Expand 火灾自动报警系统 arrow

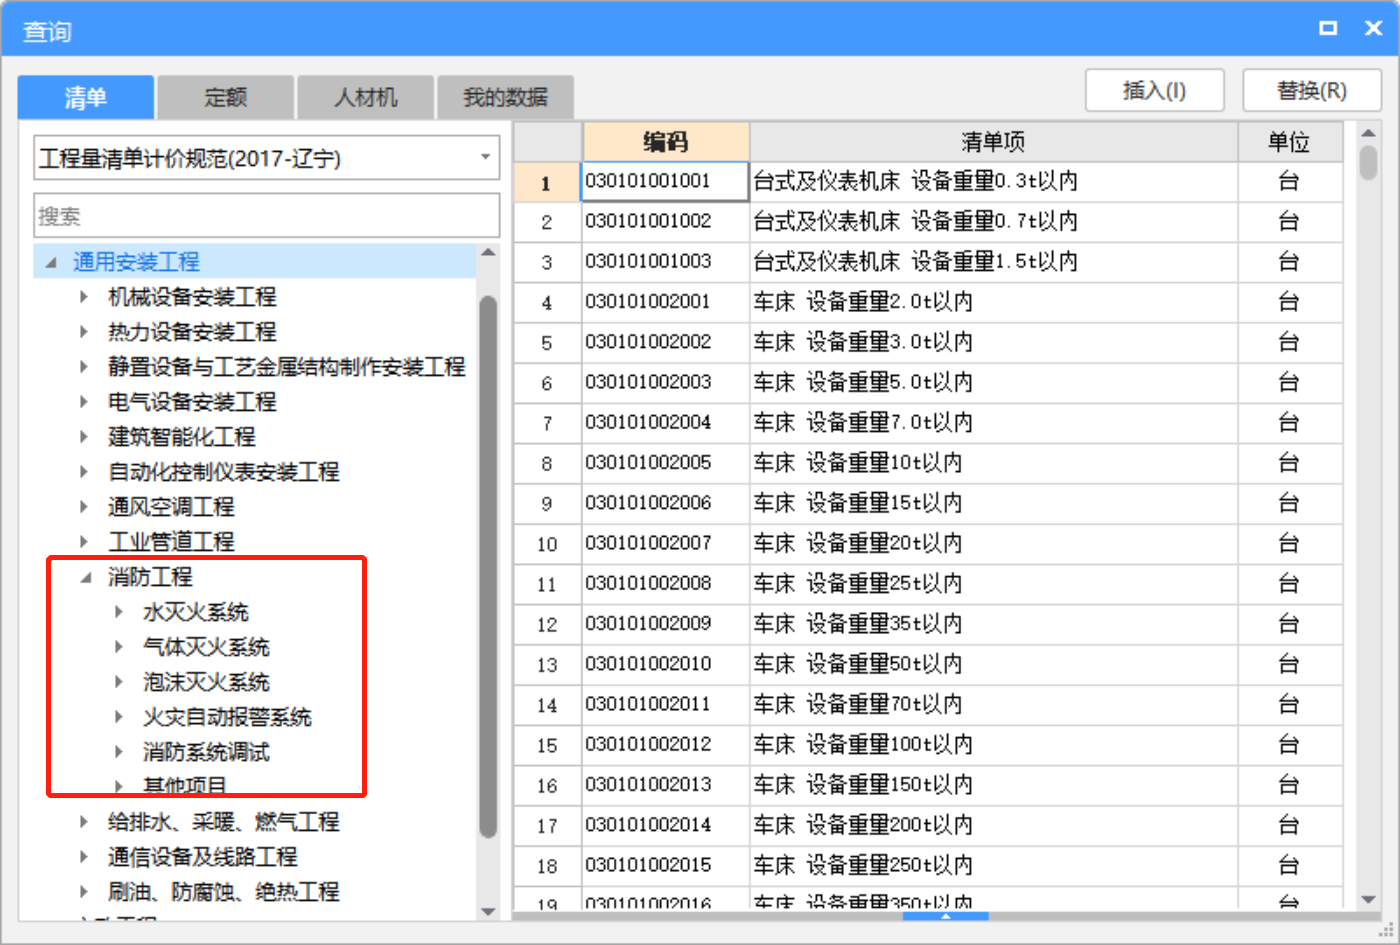119,717
